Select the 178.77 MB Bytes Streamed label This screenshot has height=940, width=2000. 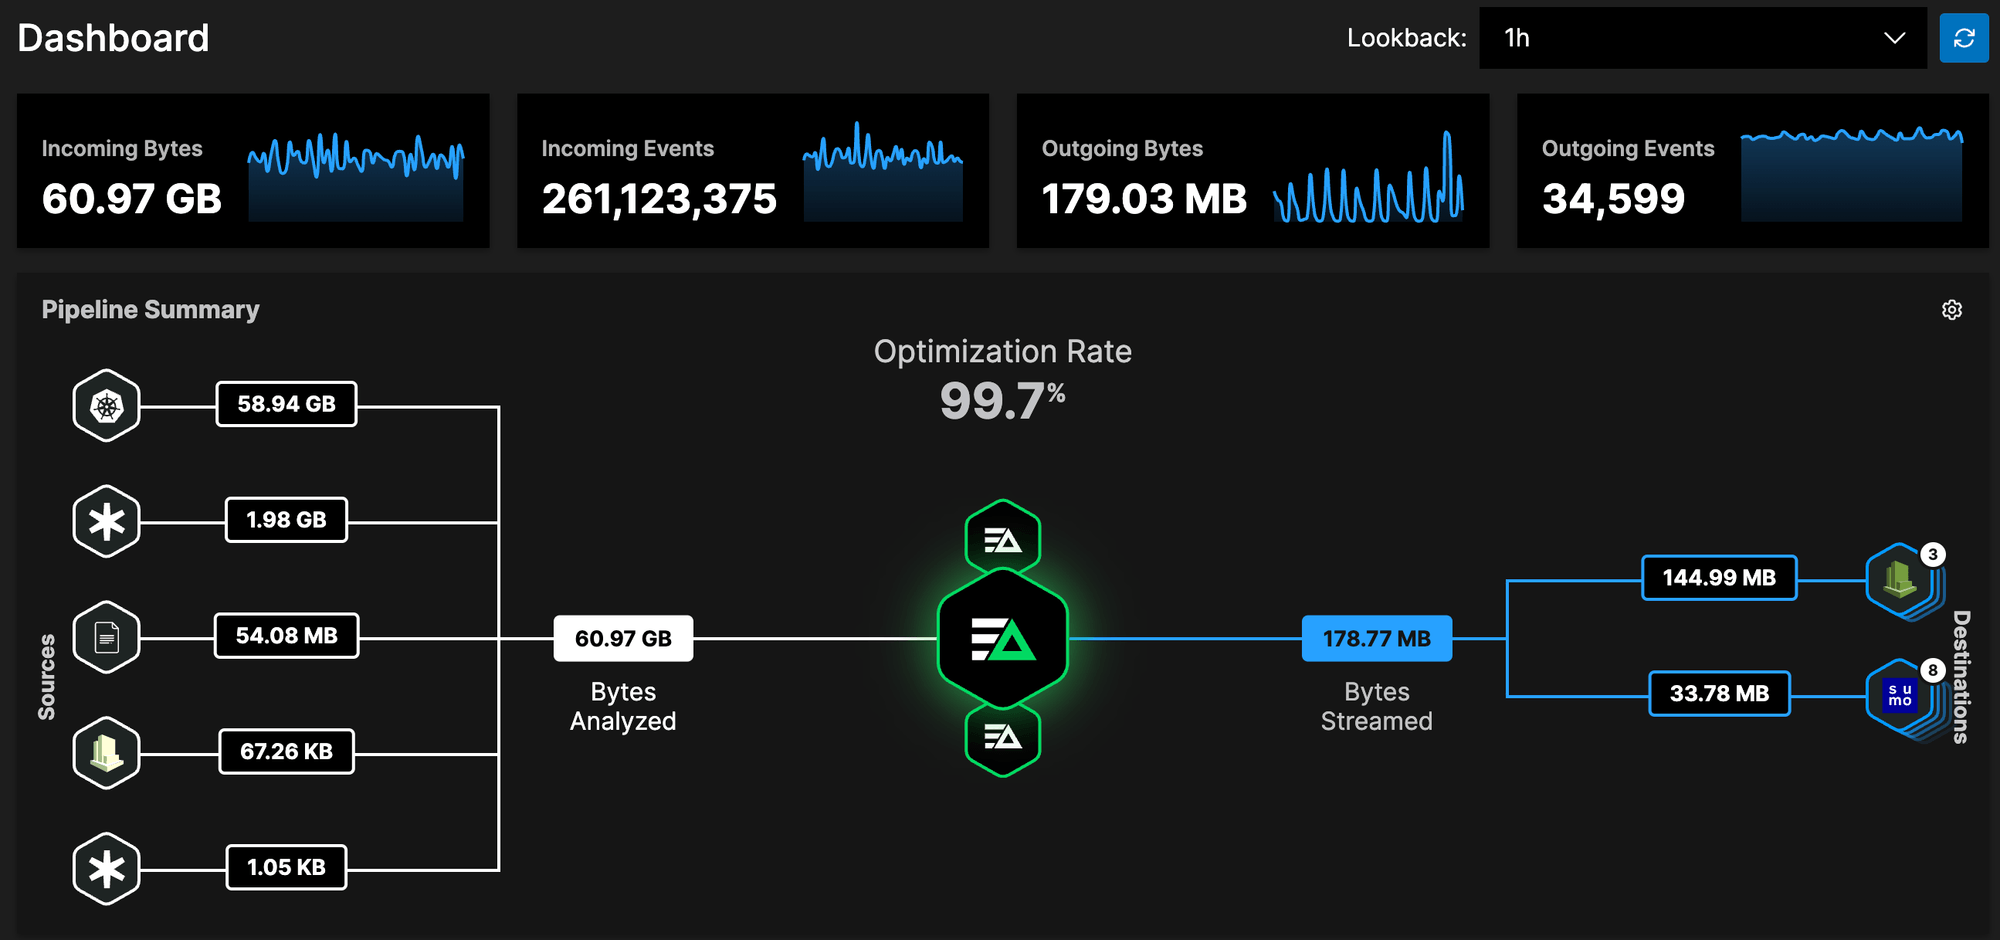1376,637
